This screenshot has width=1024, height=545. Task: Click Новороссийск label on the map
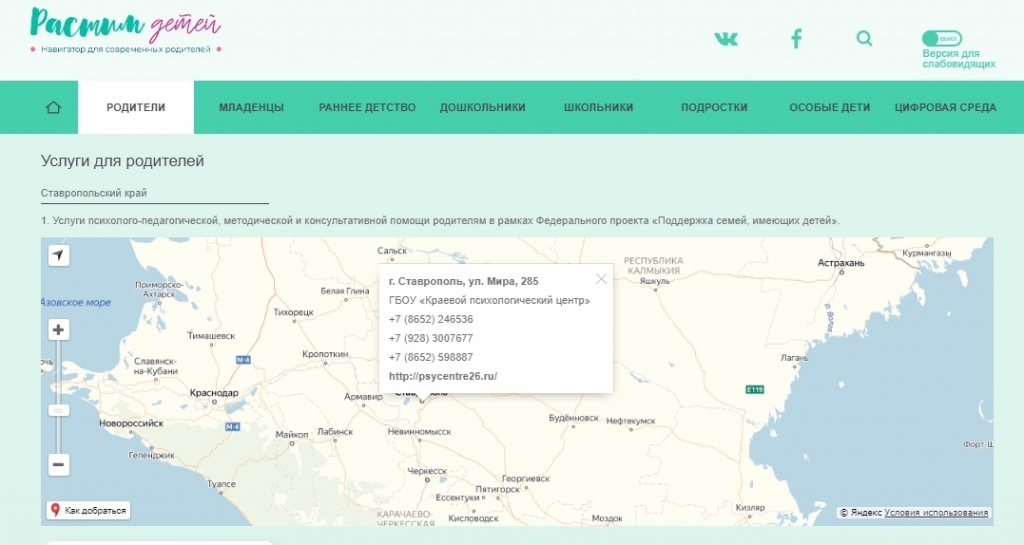(x=131, y=423)
